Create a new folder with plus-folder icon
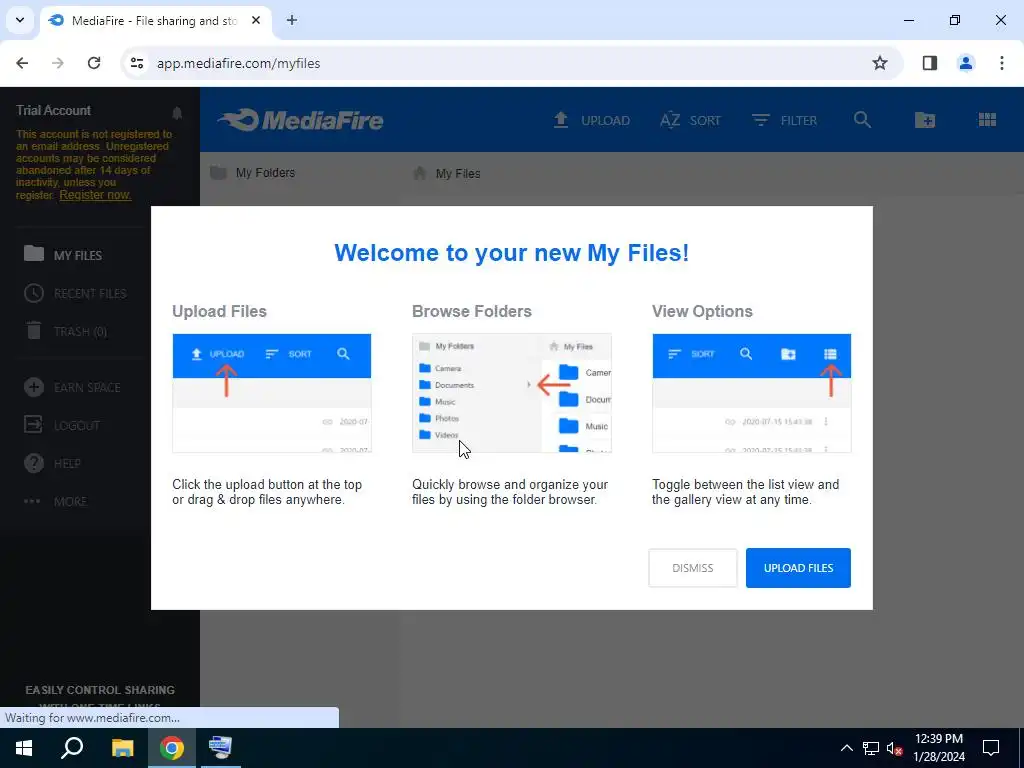Image resolution: width=1024 pixels, height=768 pixels. tap(925, 120)
